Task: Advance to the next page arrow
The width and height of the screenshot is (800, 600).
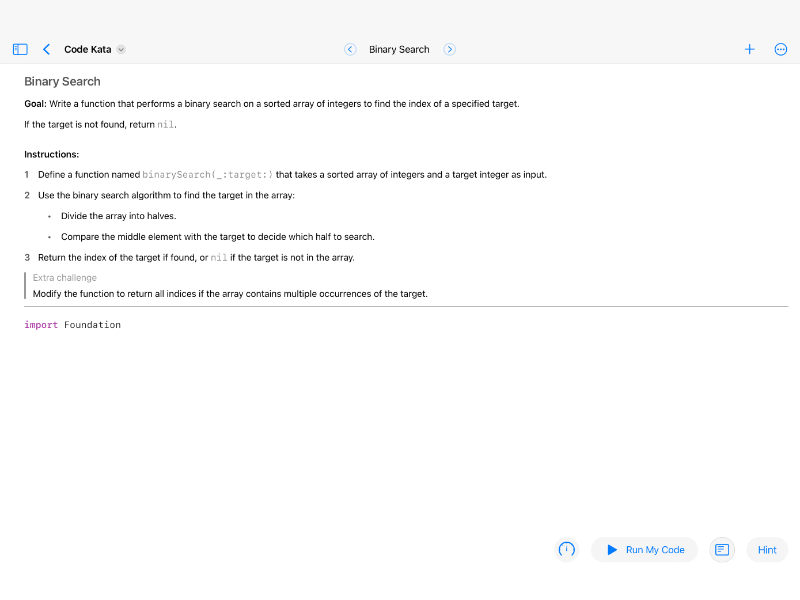Action: tap(450, 49)
